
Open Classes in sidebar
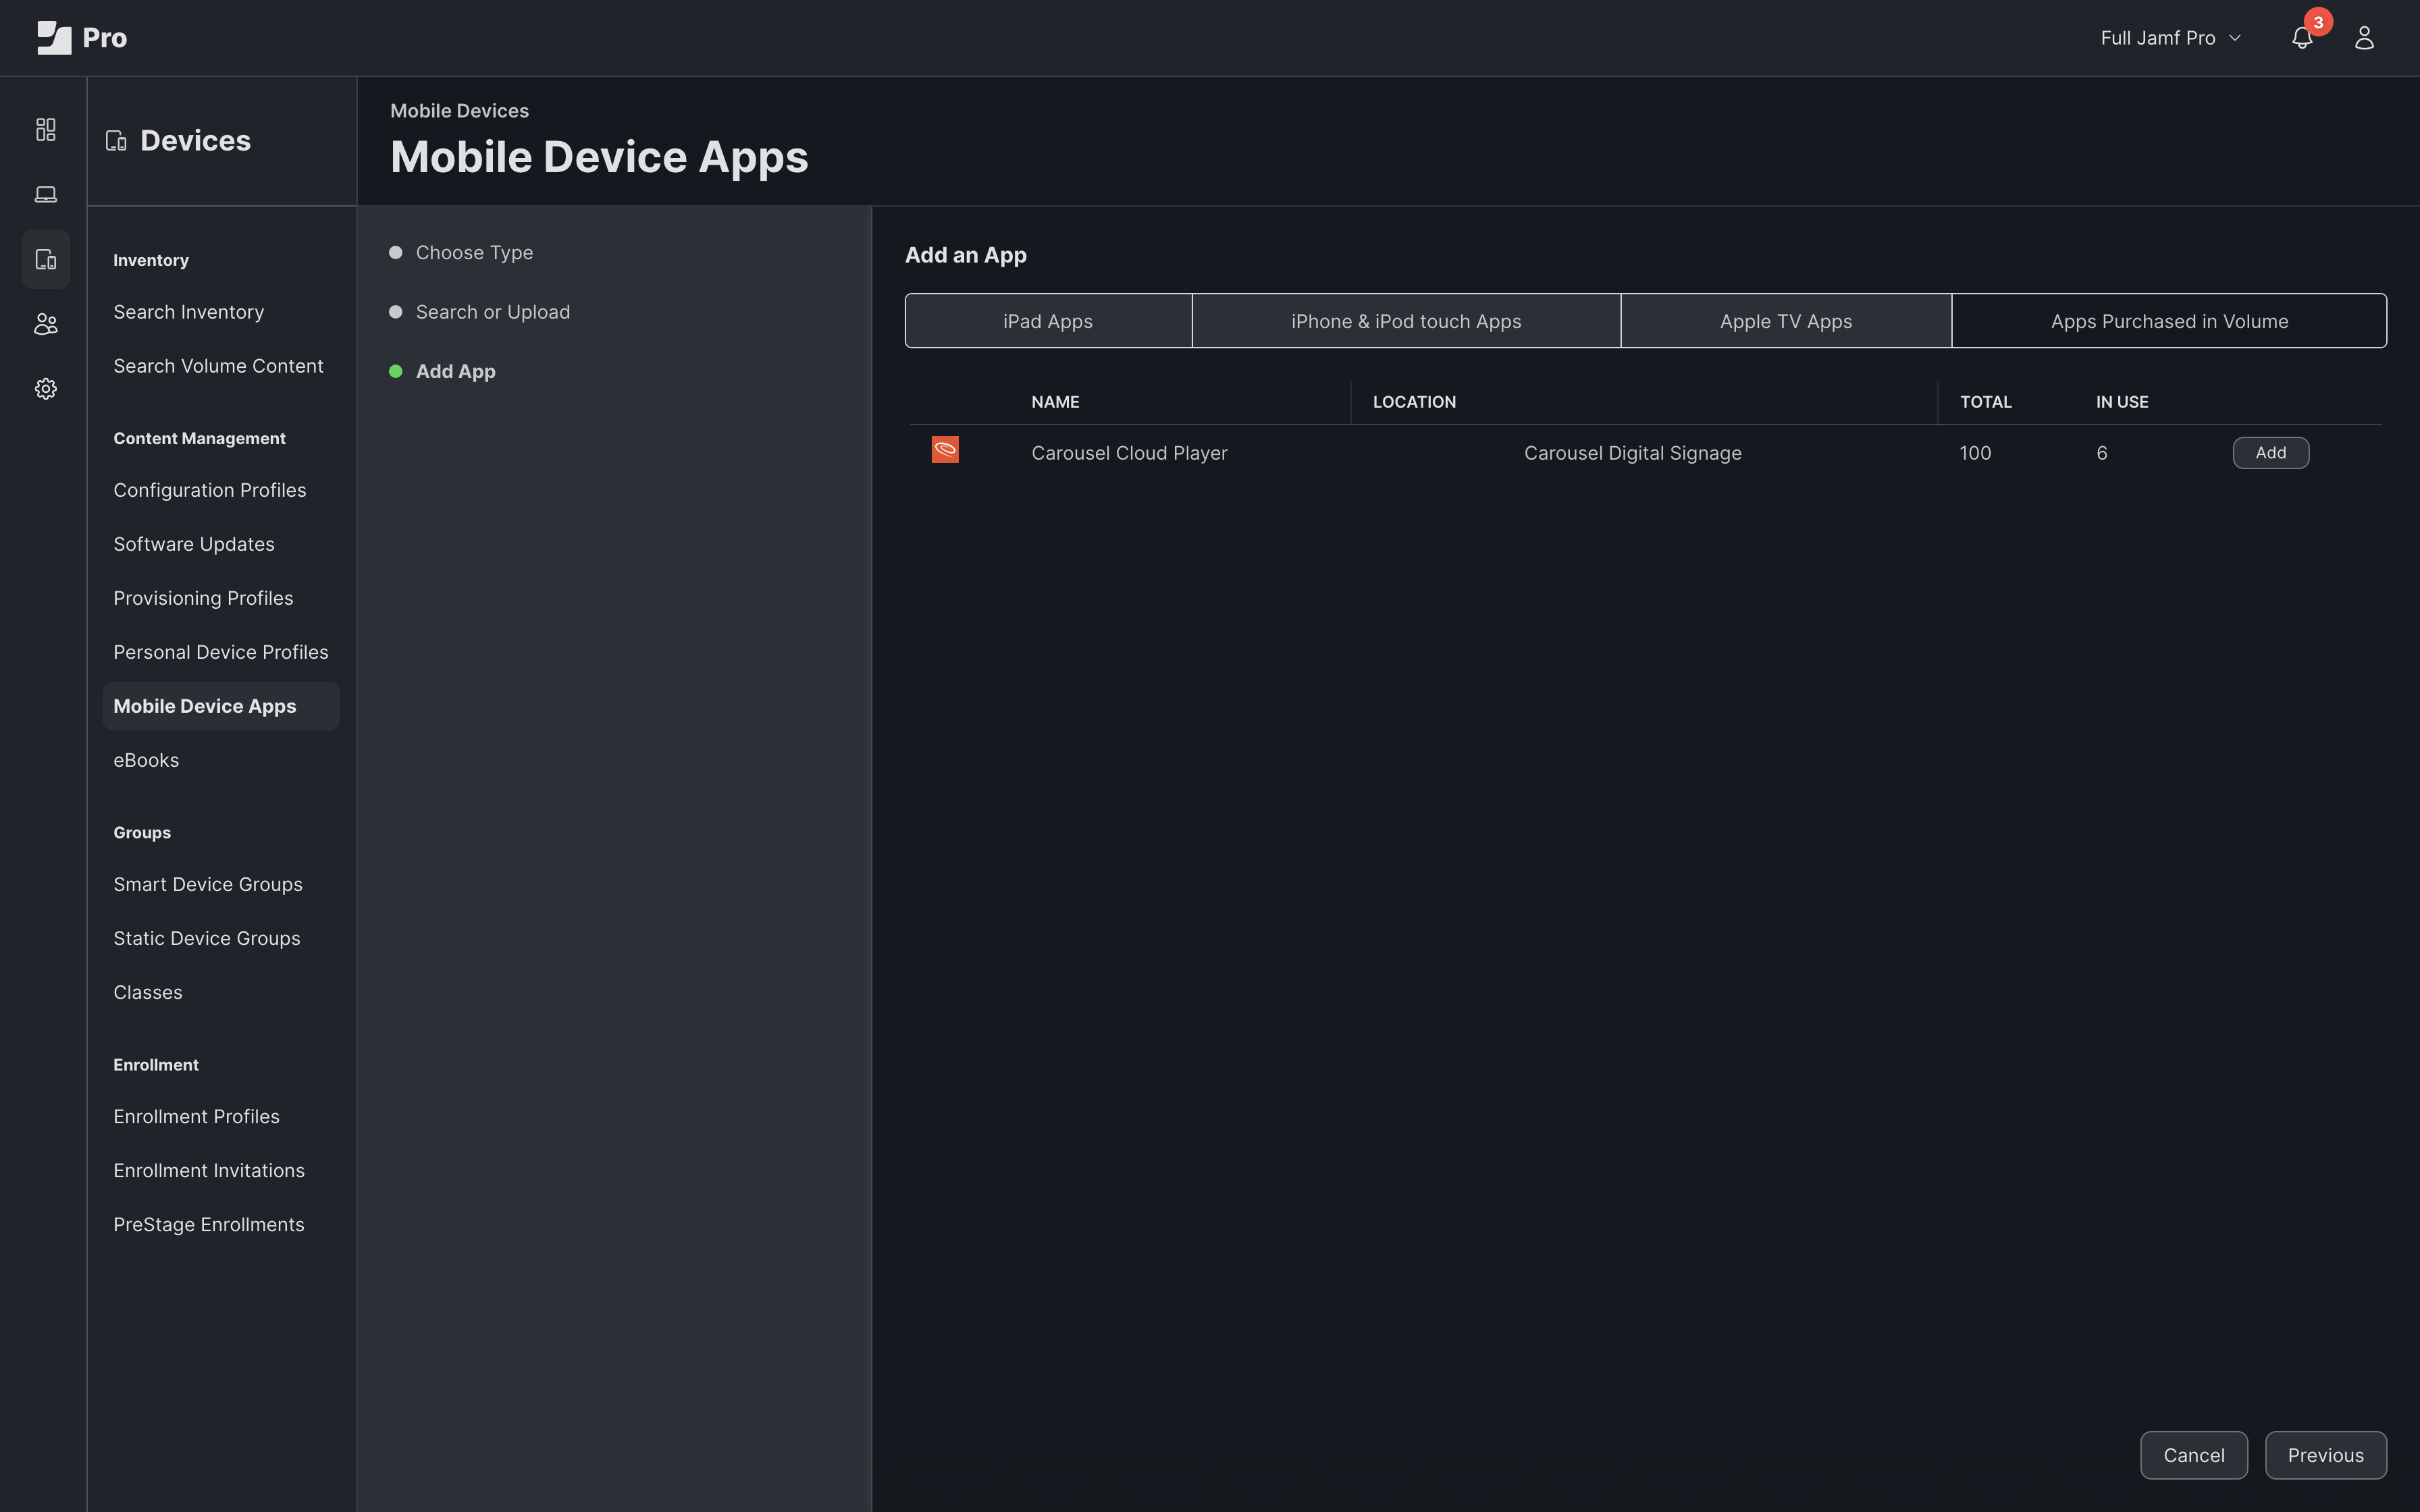coord(148,992)
